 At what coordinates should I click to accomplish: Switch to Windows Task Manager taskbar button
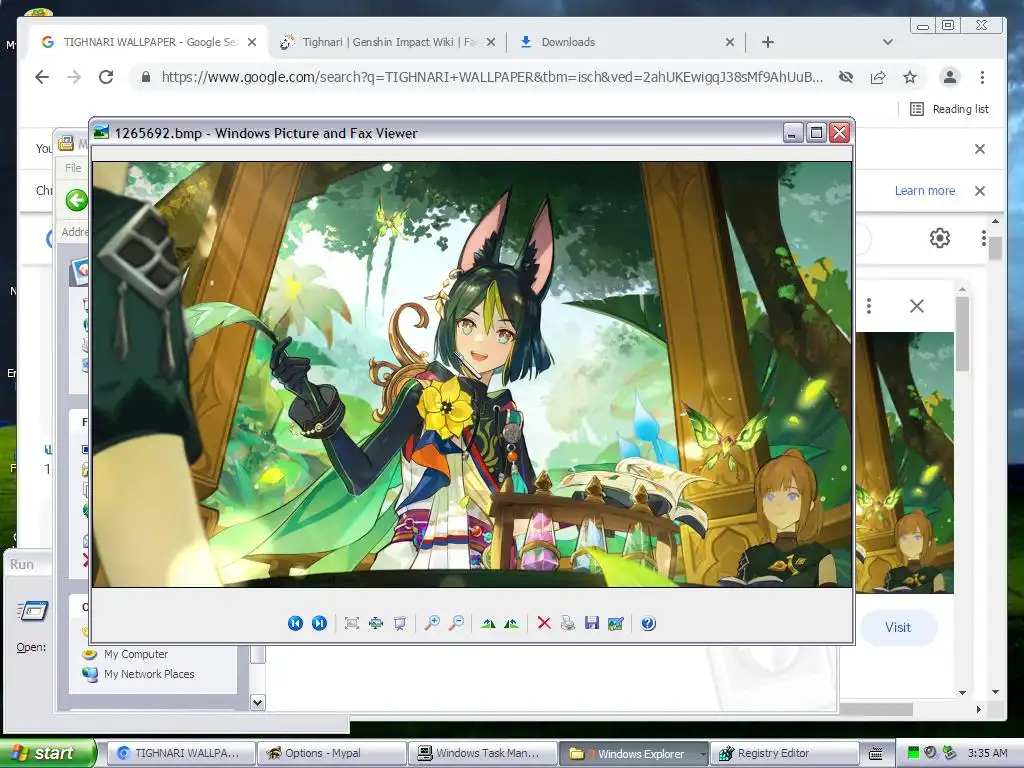point(482,753)
